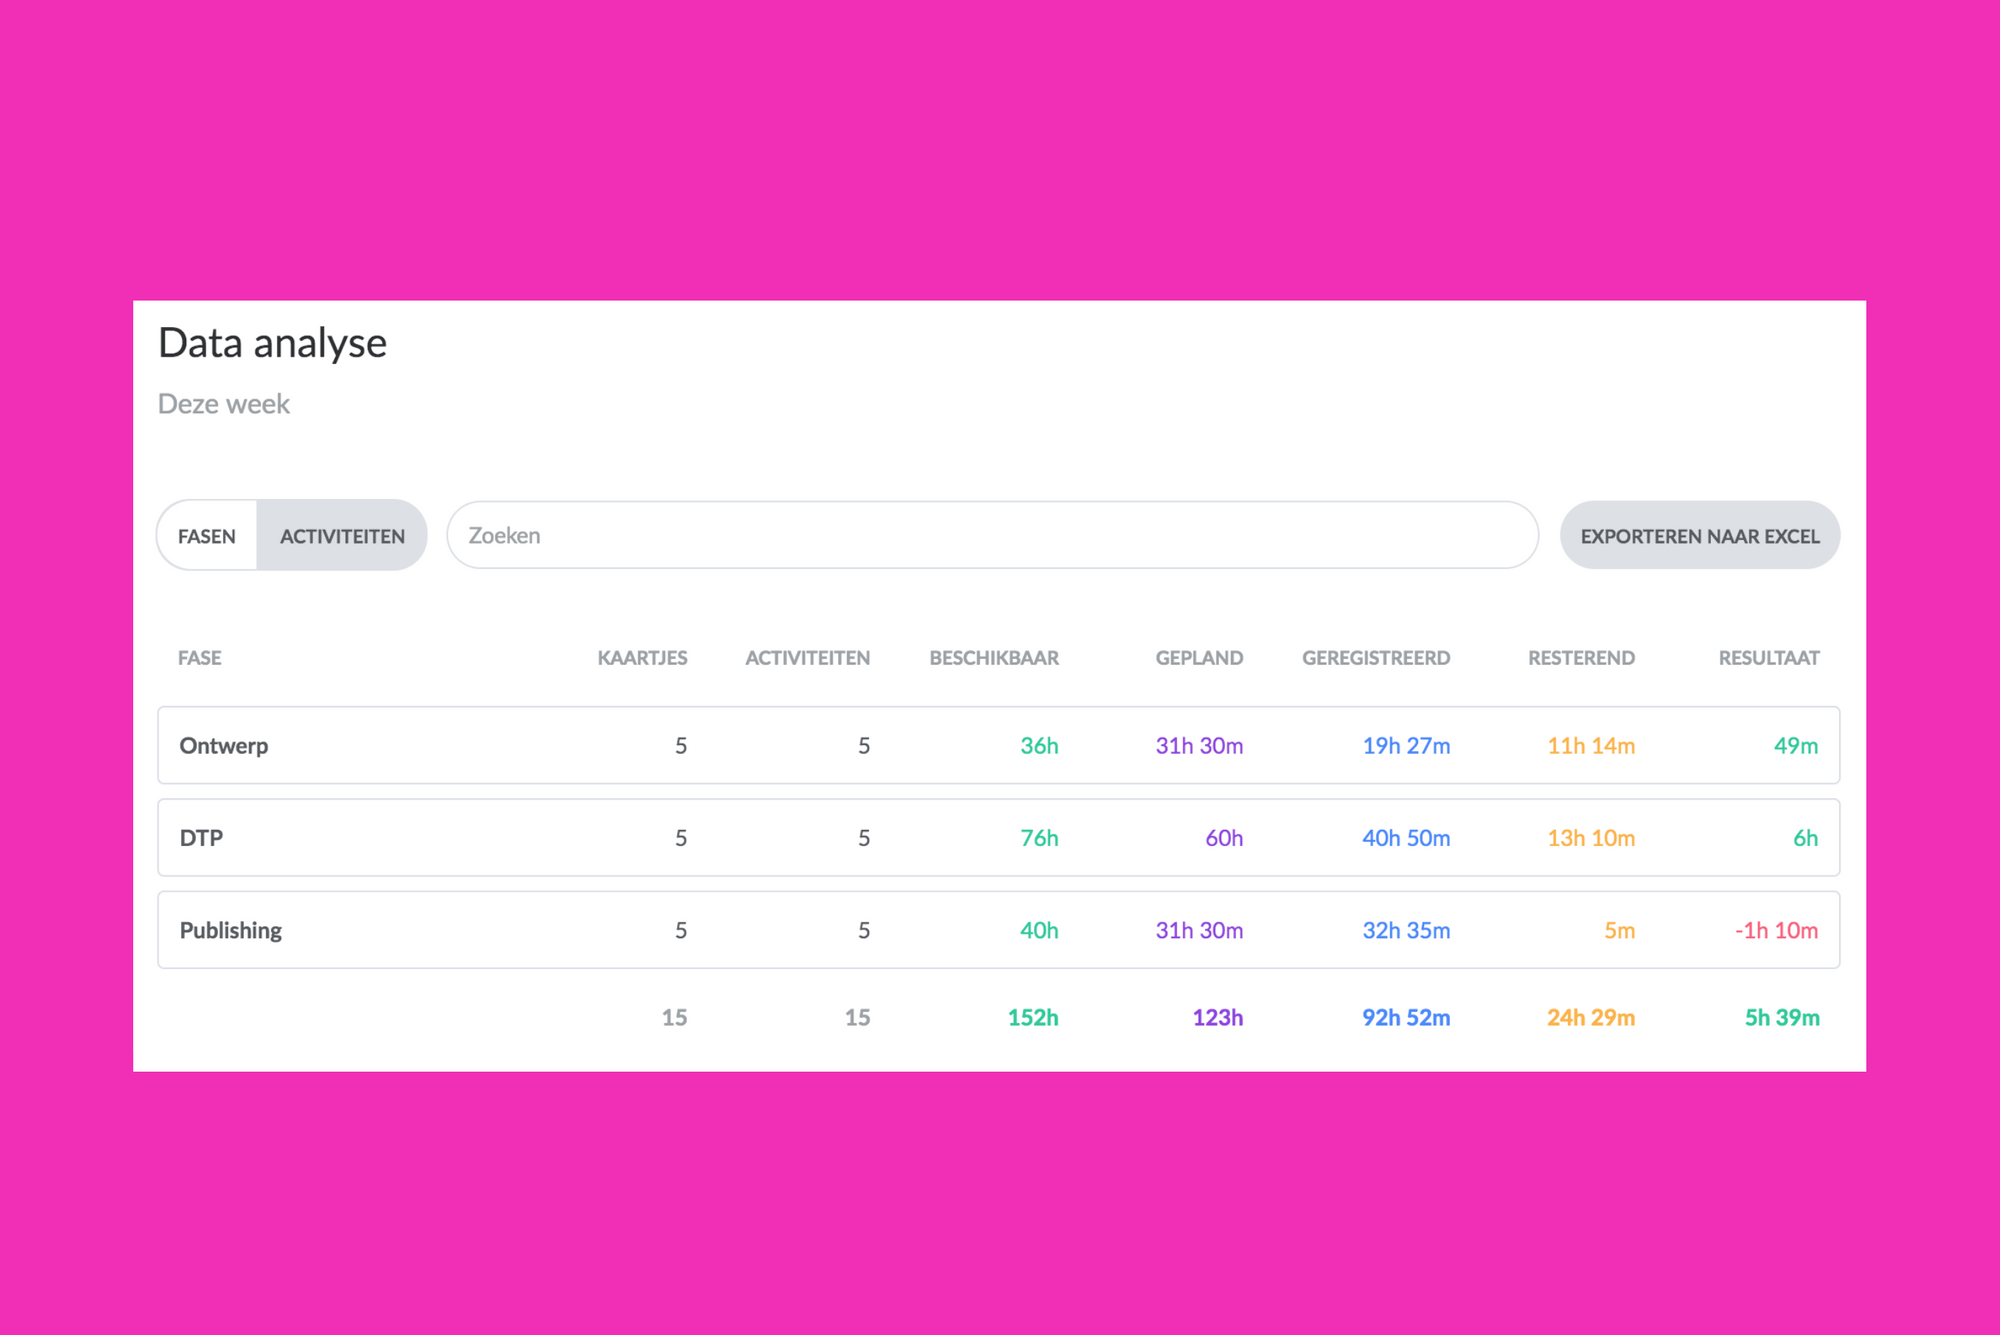Click total registered 92h 52m
Image resolution: width=2000 pixels, height=1335 pixels.
pyautogui.click(x=1406, y=1018)
